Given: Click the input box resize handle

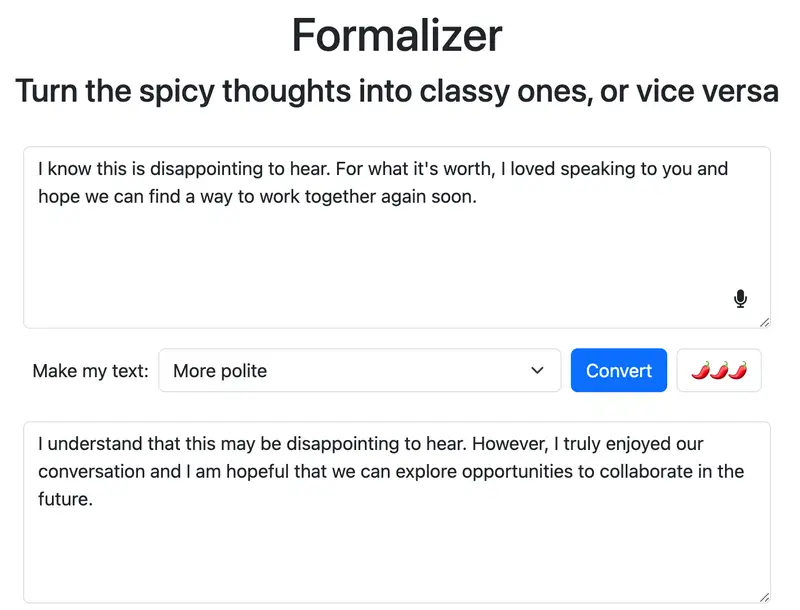Looking at the screenshot, I should pos(764,321).
